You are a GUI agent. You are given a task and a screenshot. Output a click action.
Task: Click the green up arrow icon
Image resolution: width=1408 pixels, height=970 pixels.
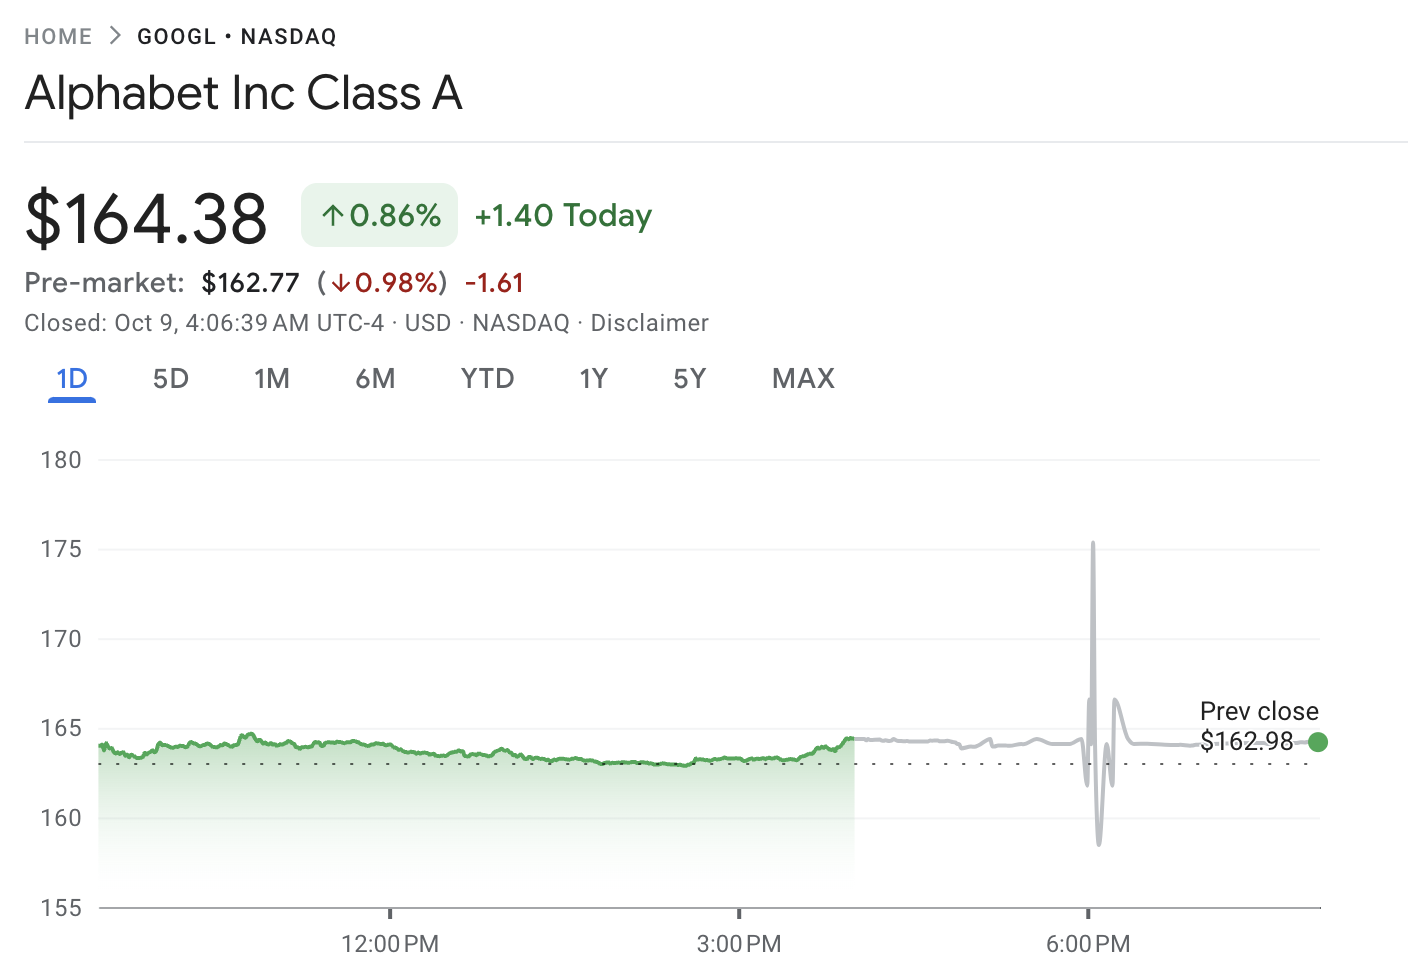333,215
